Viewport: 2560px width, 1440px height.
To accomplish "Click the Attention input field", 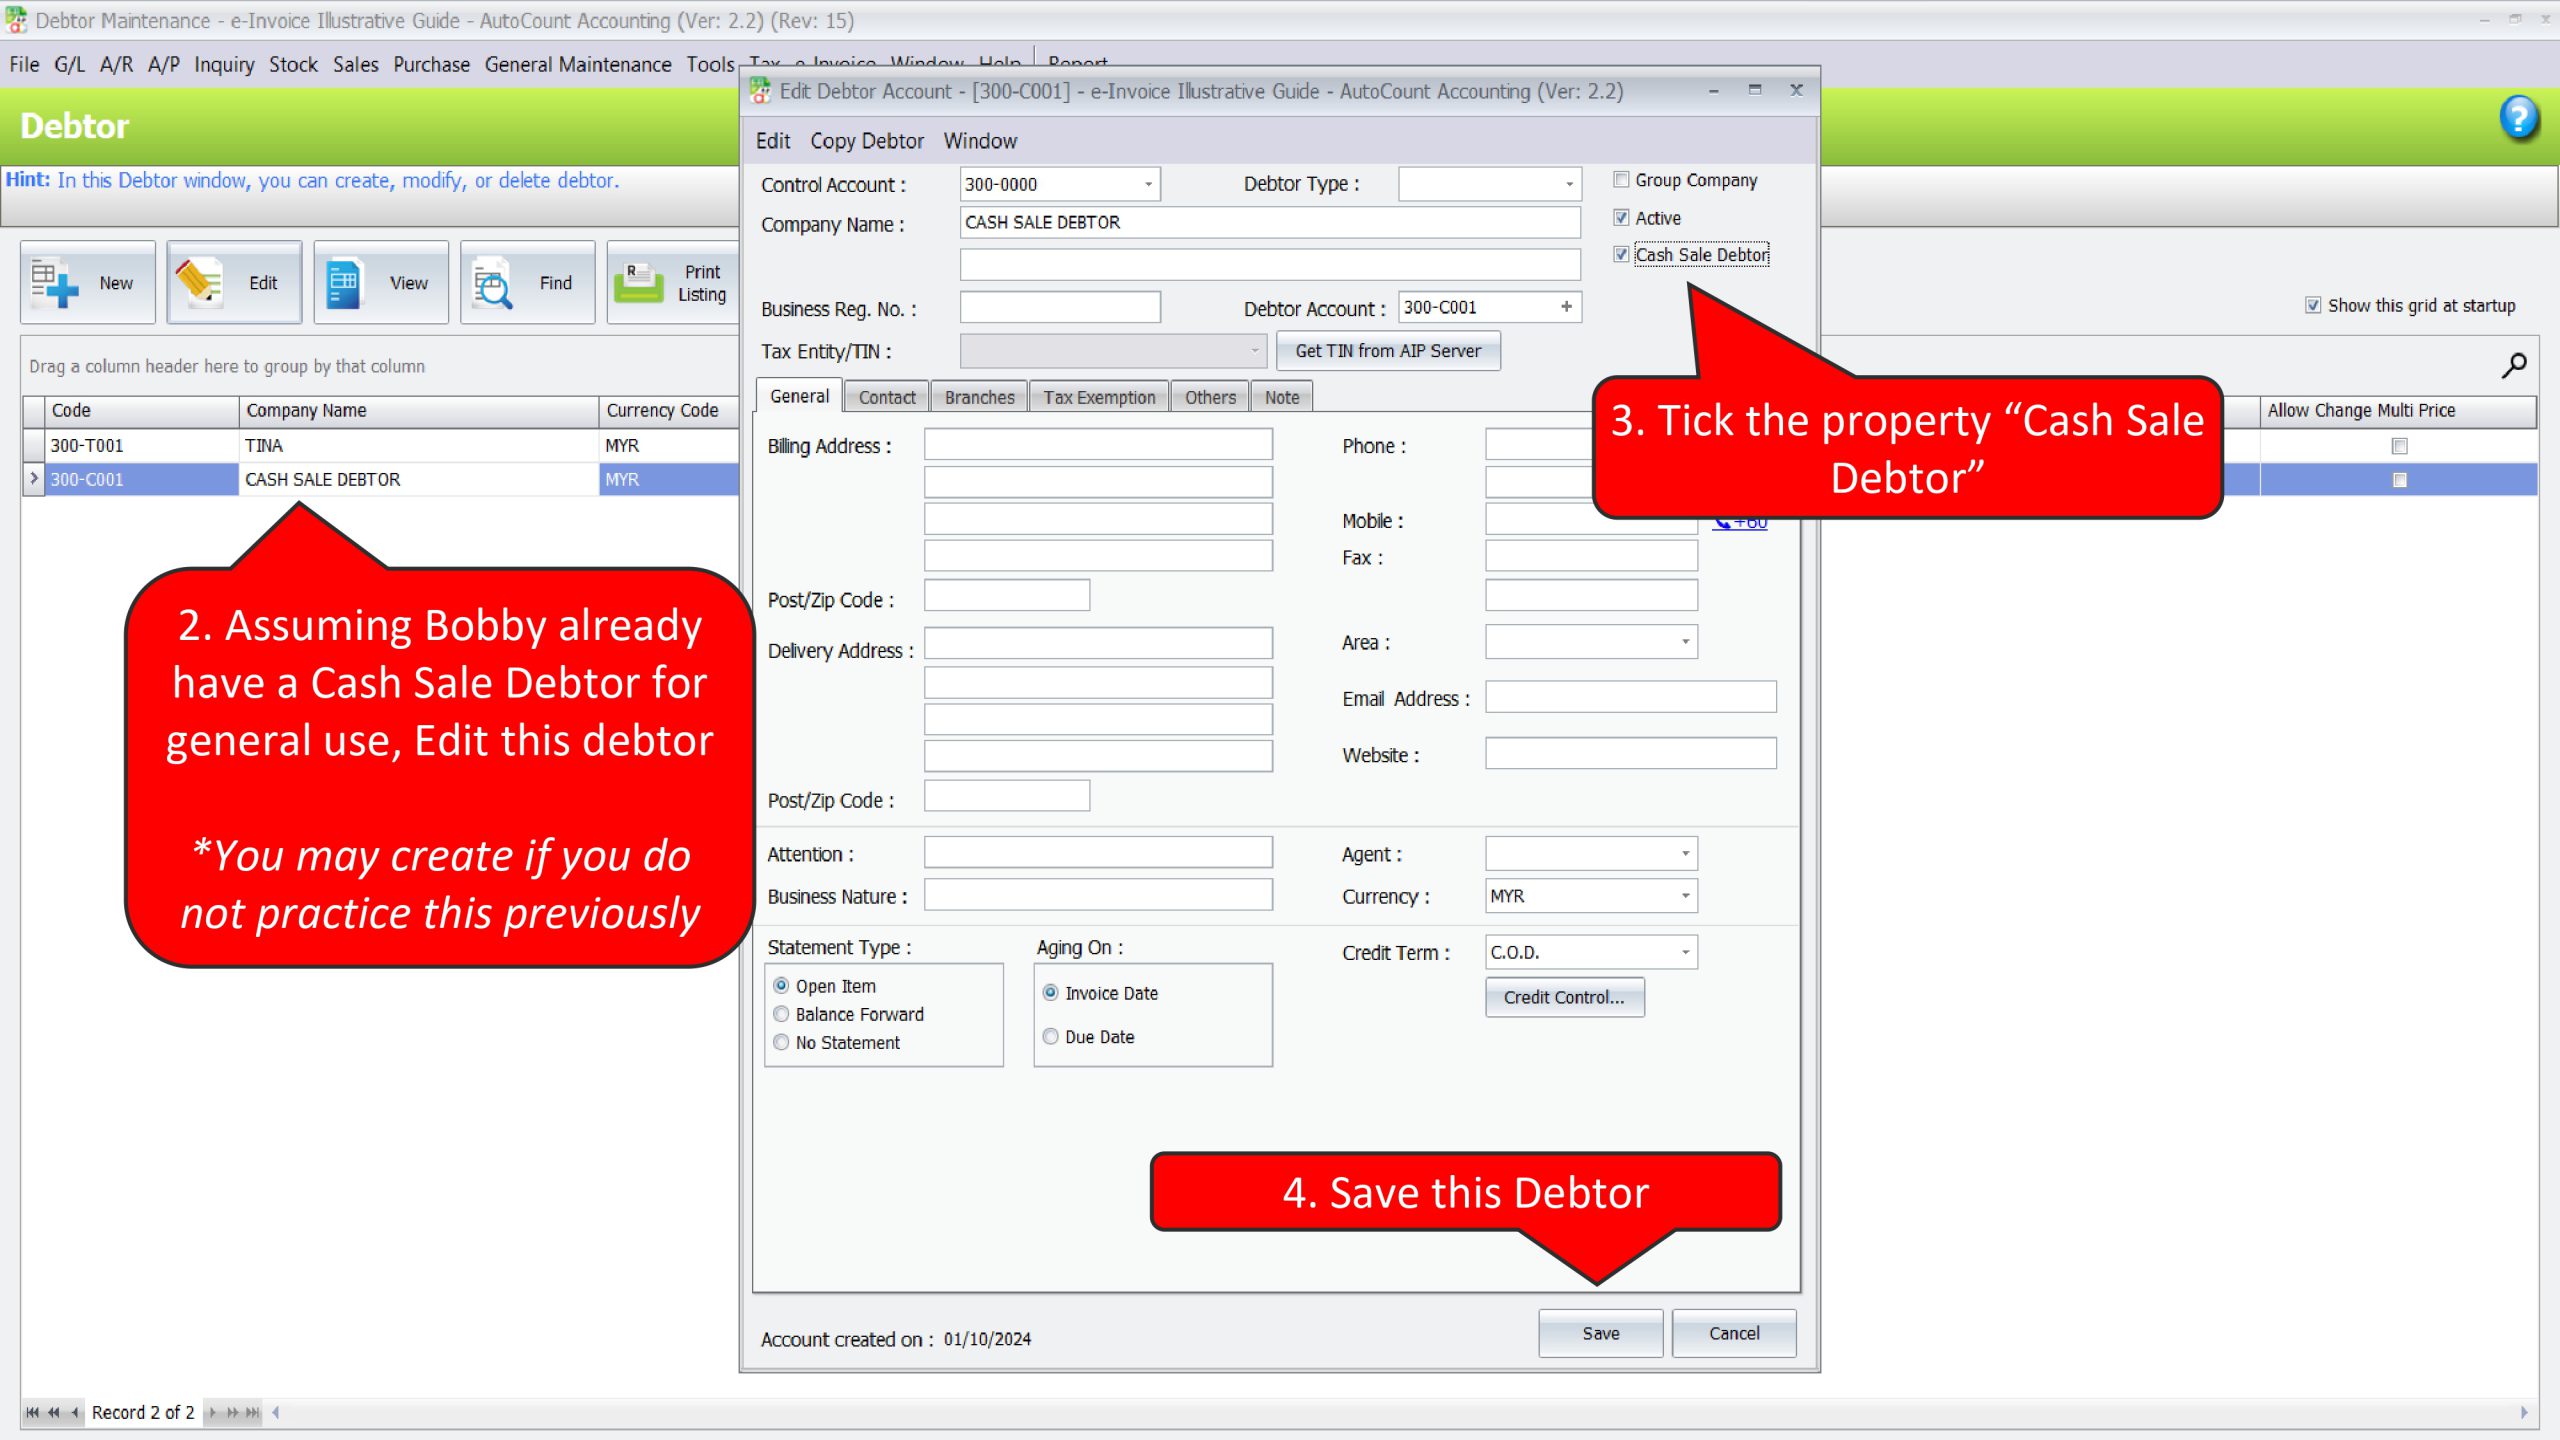I will pyautogui.click(x=1098, y=853).
